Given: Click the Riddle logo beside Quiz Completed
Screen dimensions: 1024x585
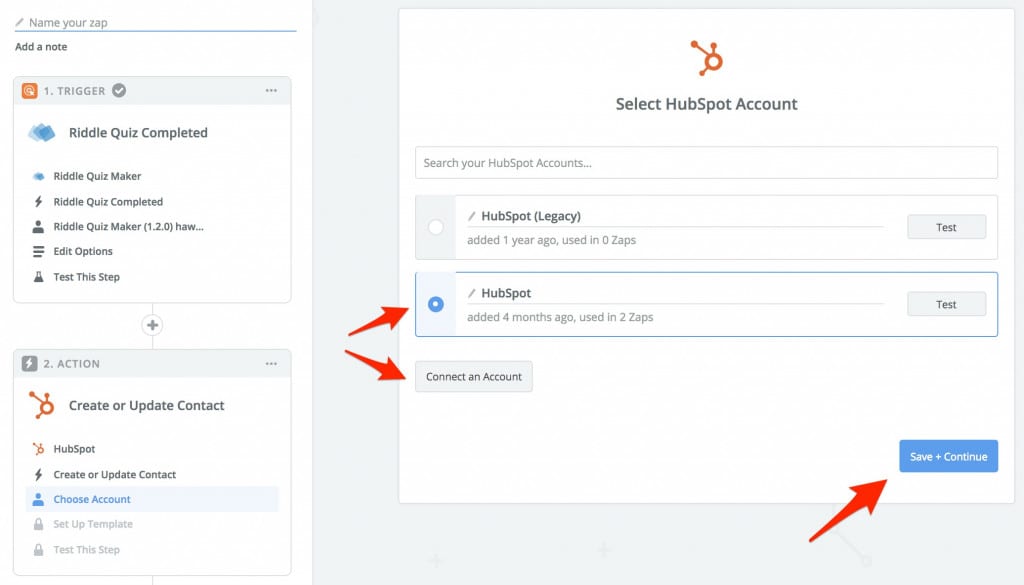Looking at the screenshot, I should (x=42, y=133).
